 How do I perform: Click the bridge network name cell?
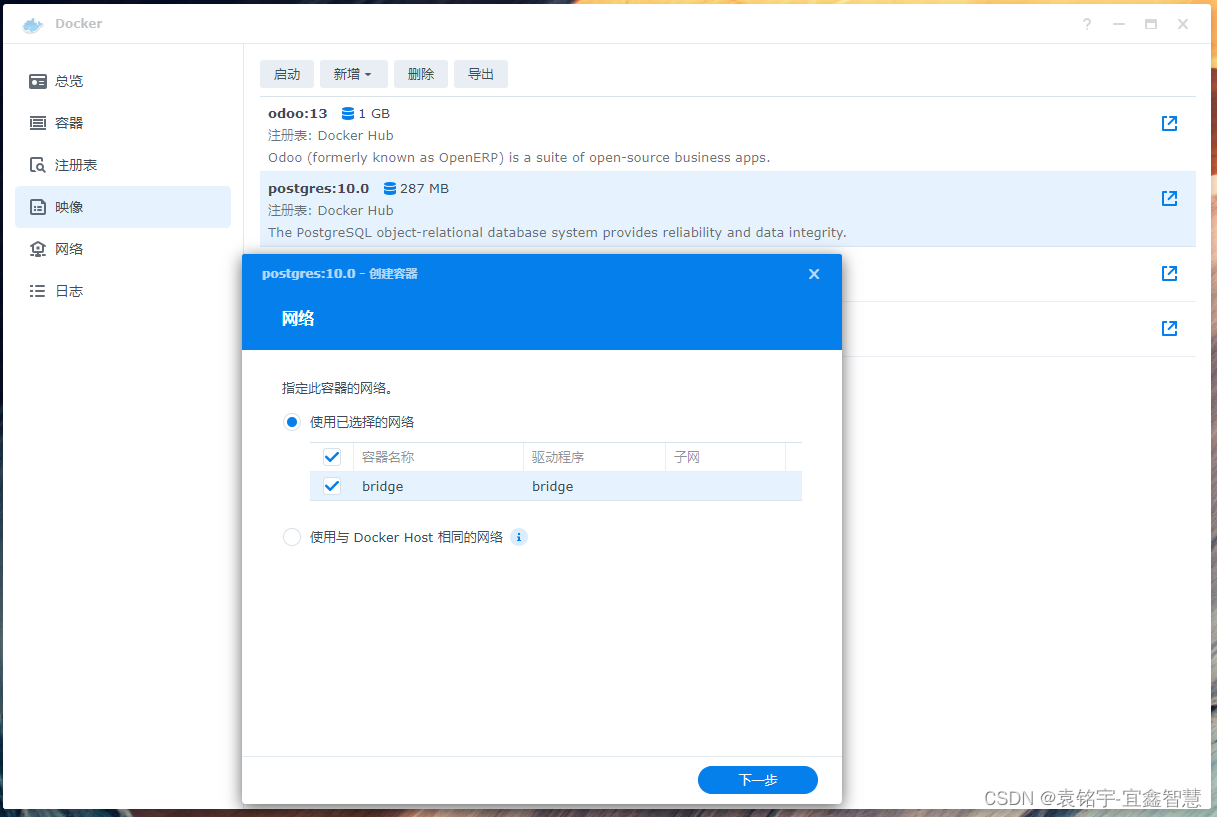click(x=382, y=486)
